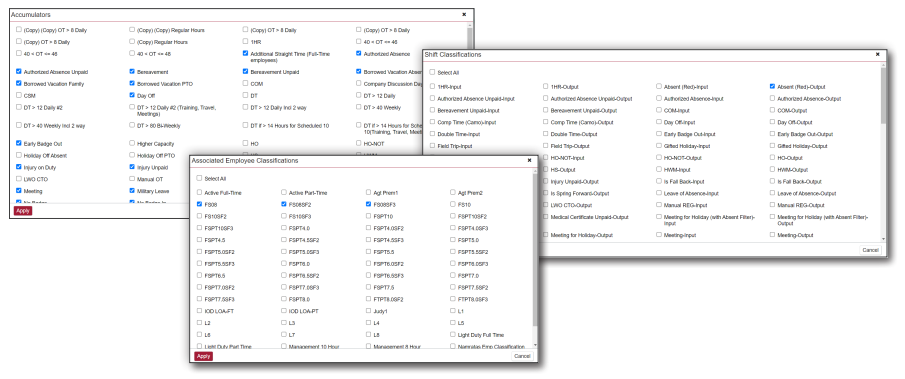
Task: Check the L8 classification box
Action: coord(368,335)
